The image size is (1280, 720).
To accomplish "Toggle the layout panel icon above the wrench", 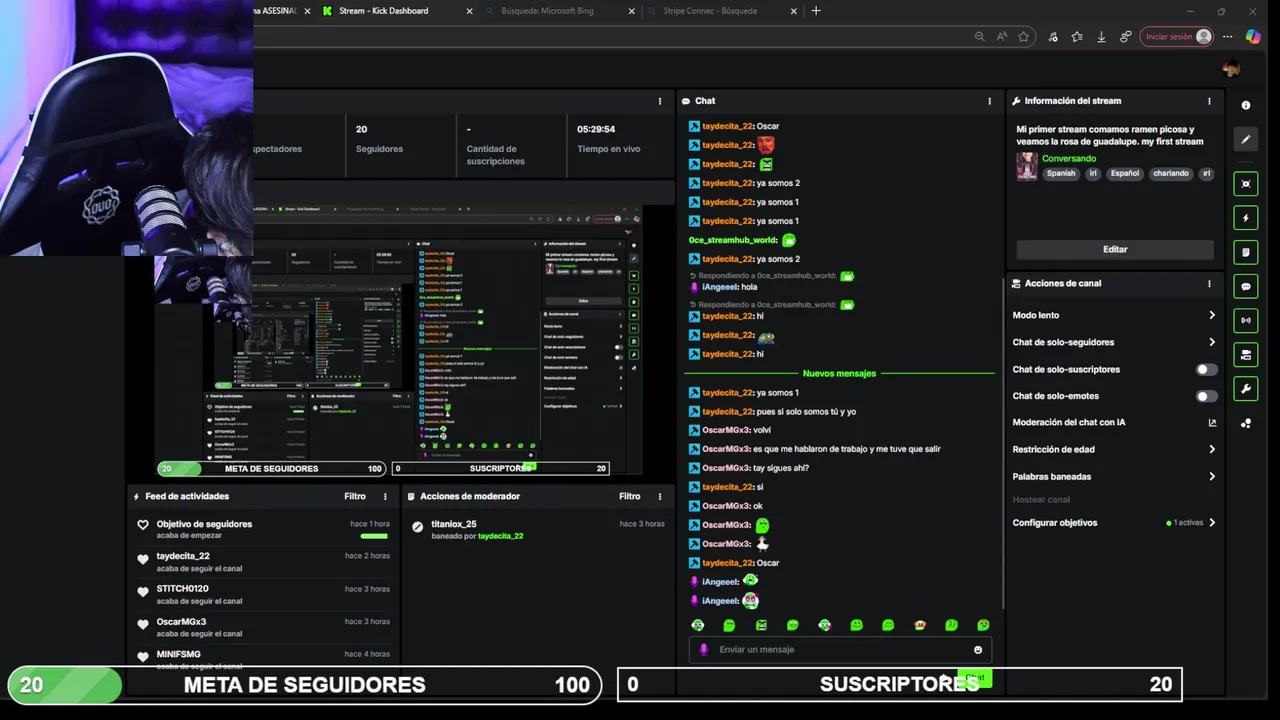I will [1246, 355].
